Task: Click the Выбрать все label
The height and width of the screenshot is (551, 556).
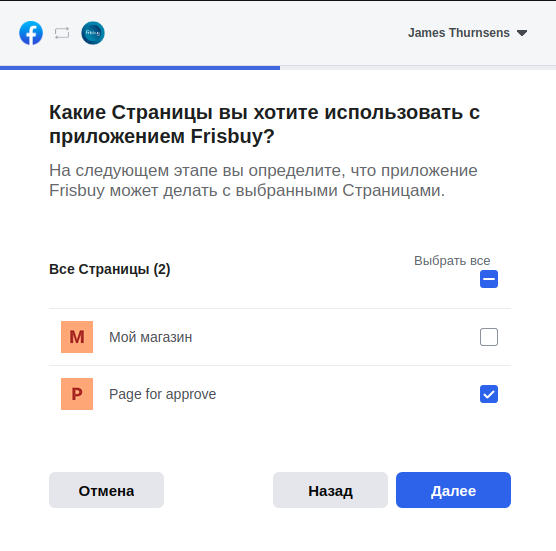Action: tap(452, 261)
